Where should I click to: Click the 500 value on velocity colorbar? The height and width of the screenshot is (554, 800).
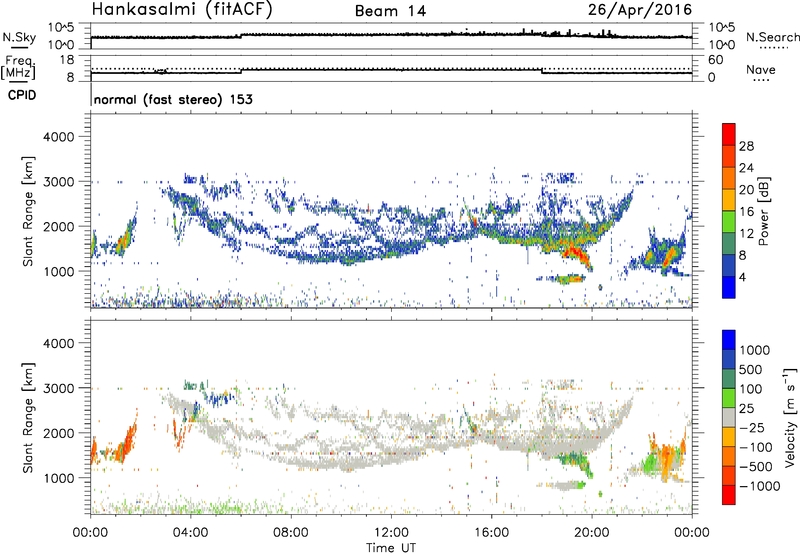(x=750, y=370)
